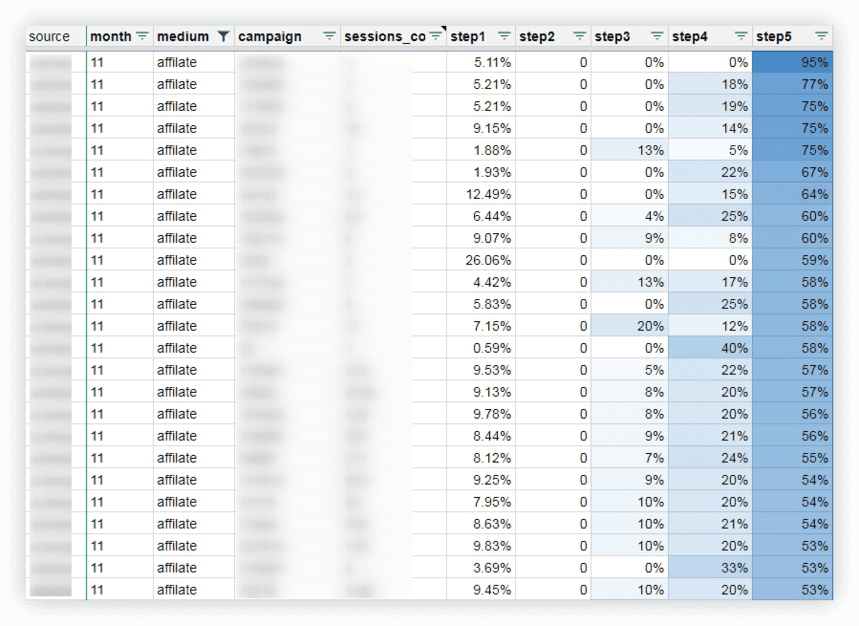Open the step3 column filter icon
859x626 pixels.
pos(656,37)
